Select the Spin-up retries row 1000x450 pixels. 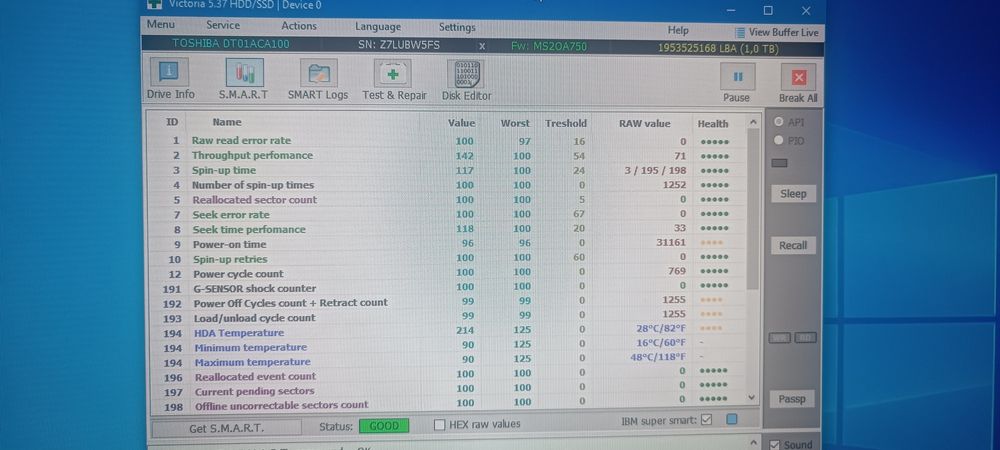tap(449, 259)
